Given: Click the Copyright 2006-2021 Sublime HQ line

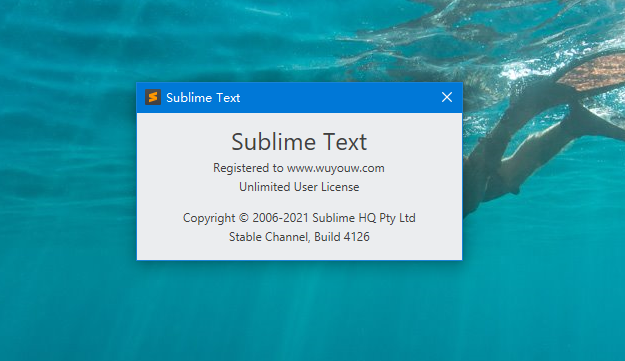Looking at the screenshot, I should [x=299, y=218].
